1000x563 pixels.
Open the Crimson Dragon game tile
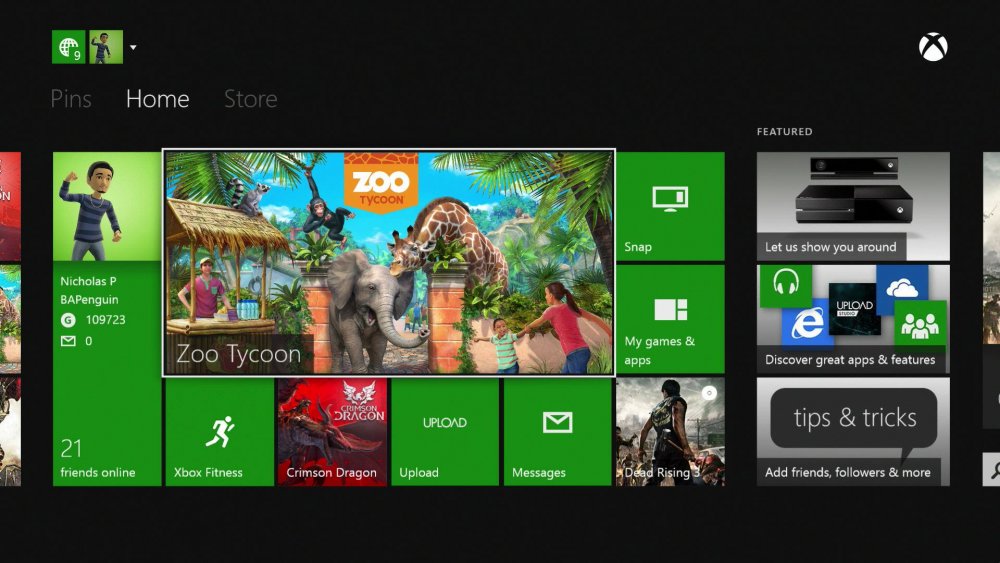point(332,432)
